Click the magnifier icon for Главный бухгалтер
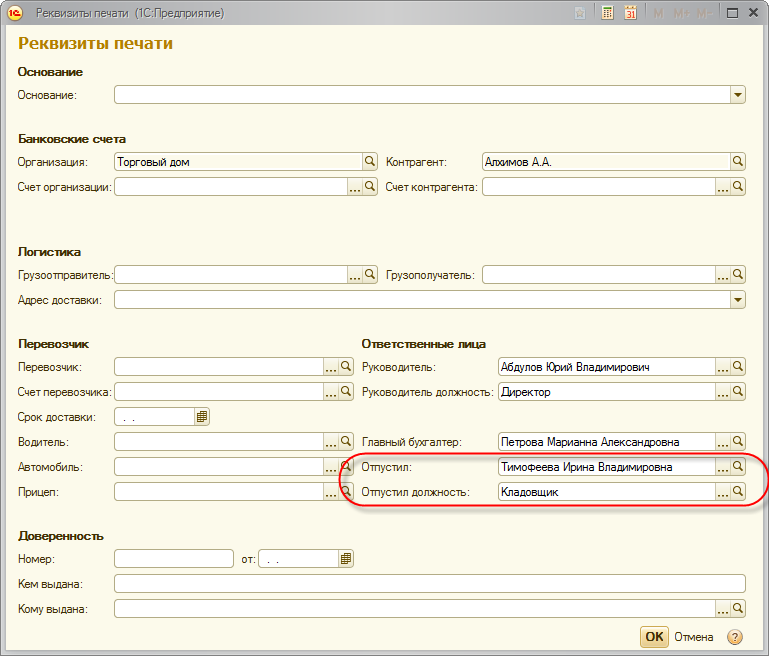This screenshot has height=656, width=769. click(738, 441)
